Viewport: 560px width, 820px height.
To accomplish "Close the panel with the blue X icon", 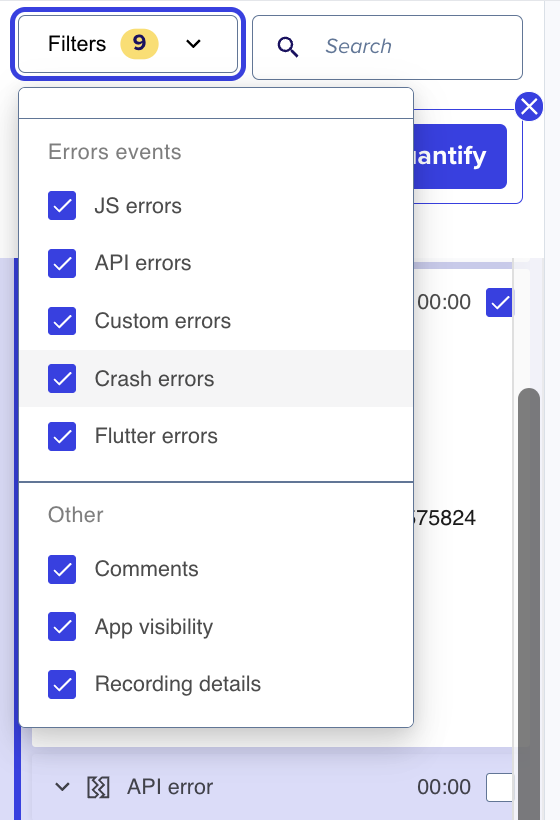I will (x=529, y=107).
